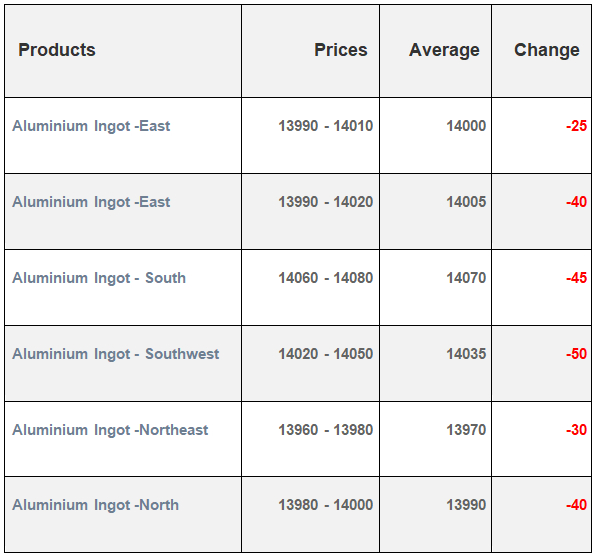
Task: Open the Aluminium Ingot -Northeast link
Action: pyautogui.click(x=110, y=430)
